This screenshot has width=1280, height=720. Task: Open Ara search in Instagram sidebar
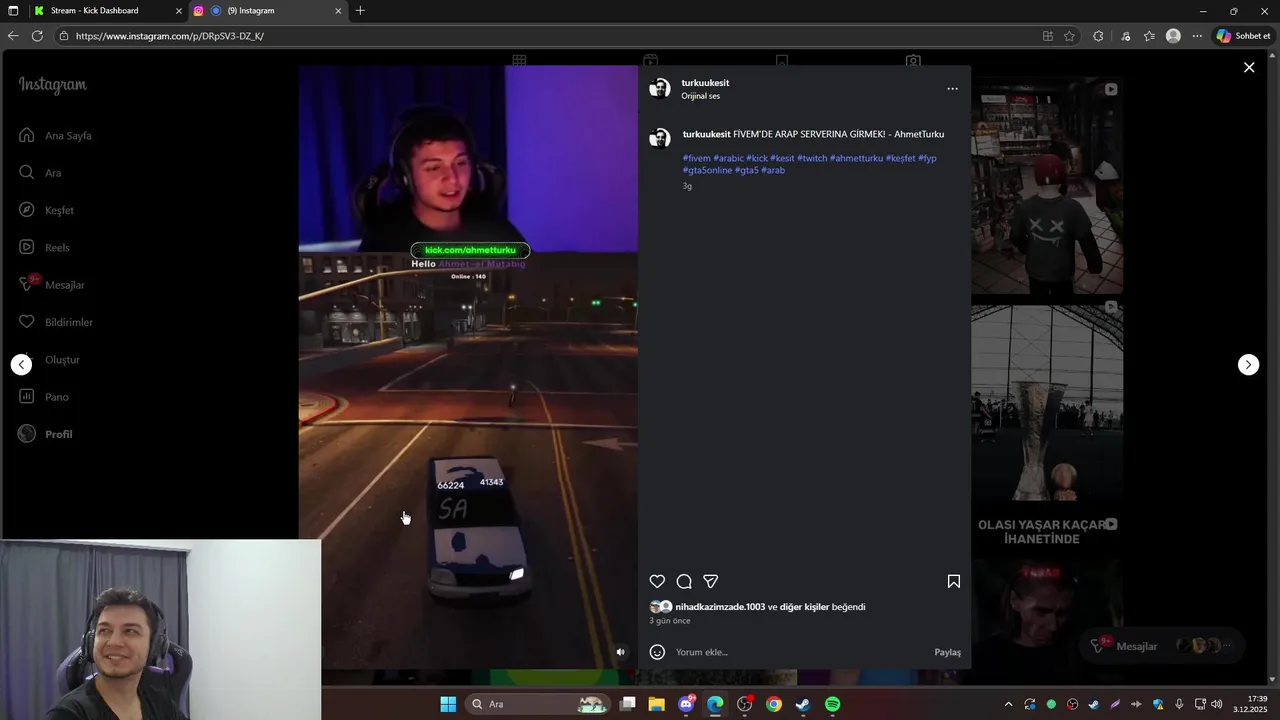[40, 173]
